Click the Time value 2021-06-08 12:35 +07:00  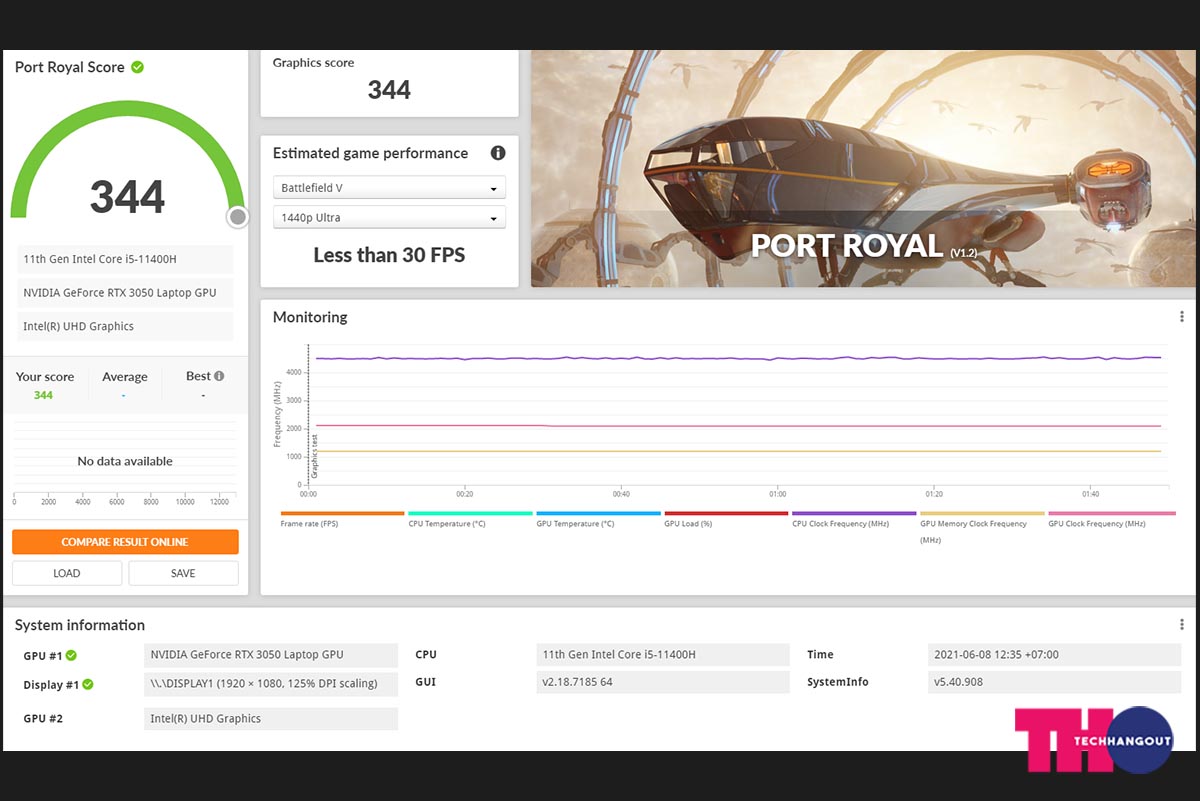tap(1054, 655)
